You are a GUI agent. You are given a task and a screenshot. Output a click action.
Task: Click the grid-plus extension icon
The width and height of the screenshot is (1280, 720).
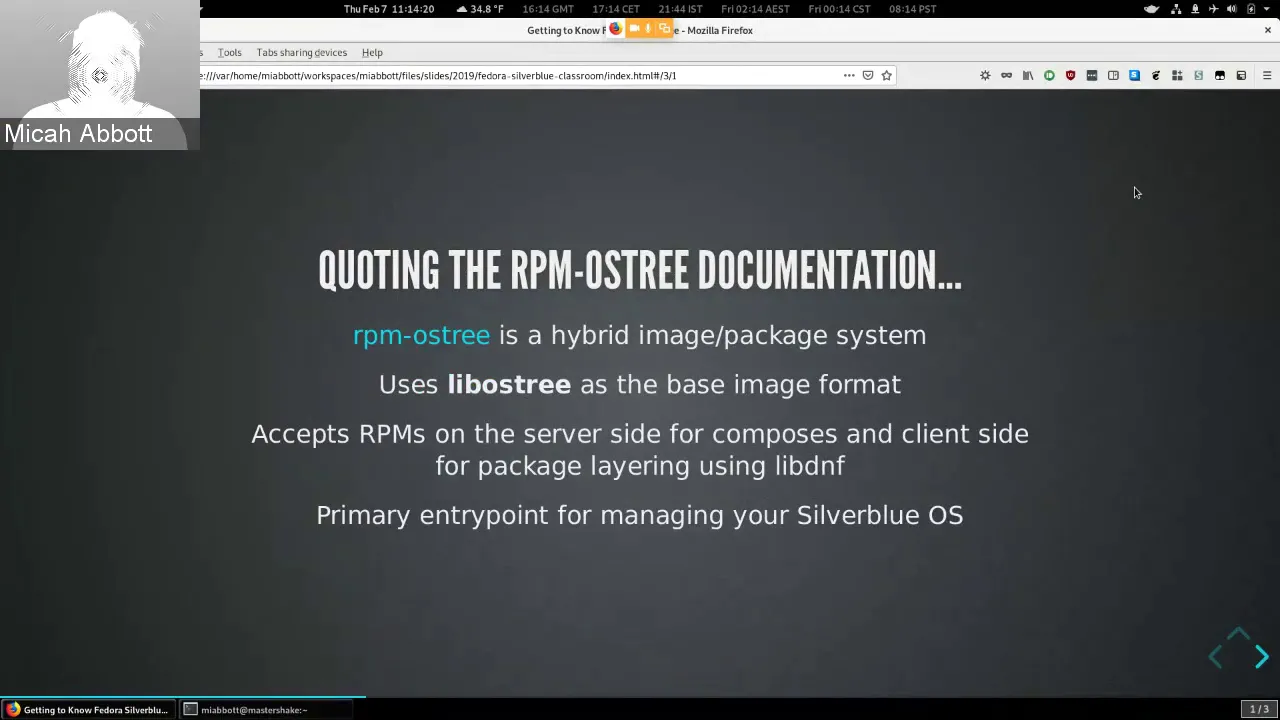tap(1177, 75)
